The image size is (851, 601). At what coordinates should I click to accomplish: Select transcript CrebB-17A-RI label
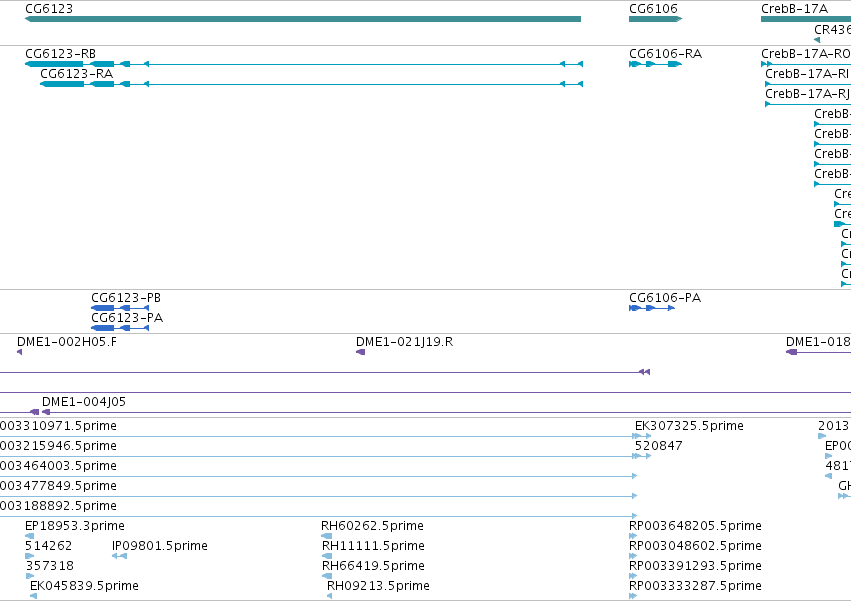pos(806,74)
